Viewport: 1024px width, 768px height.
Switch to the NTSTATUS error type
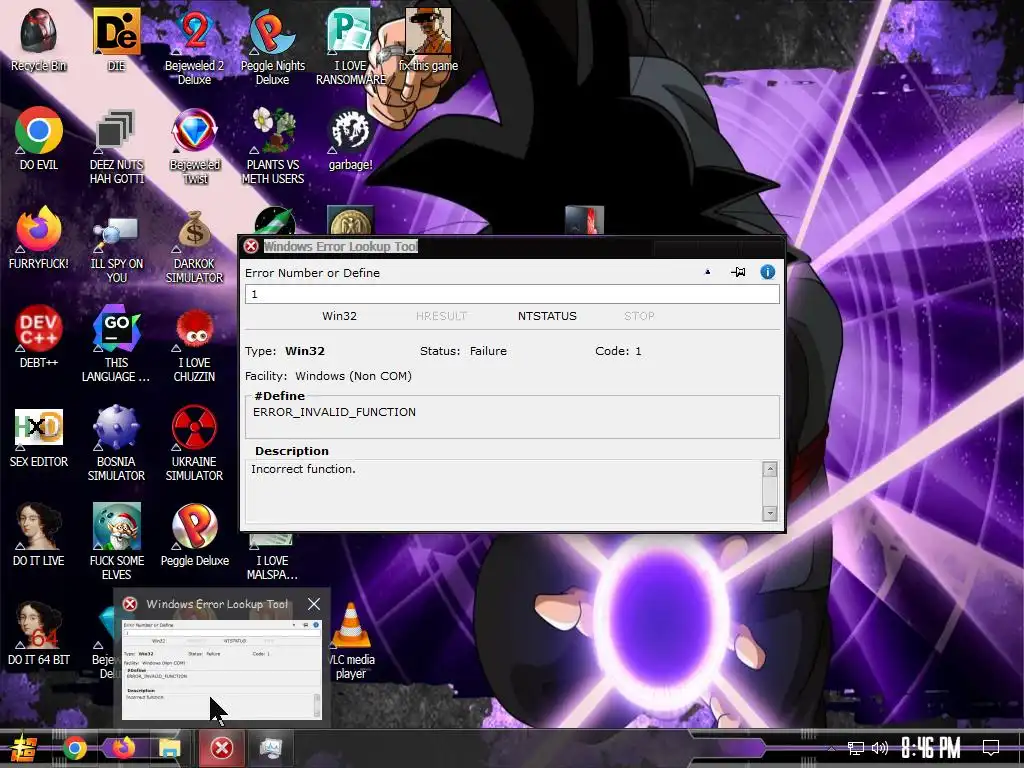[x=547, y=316]
